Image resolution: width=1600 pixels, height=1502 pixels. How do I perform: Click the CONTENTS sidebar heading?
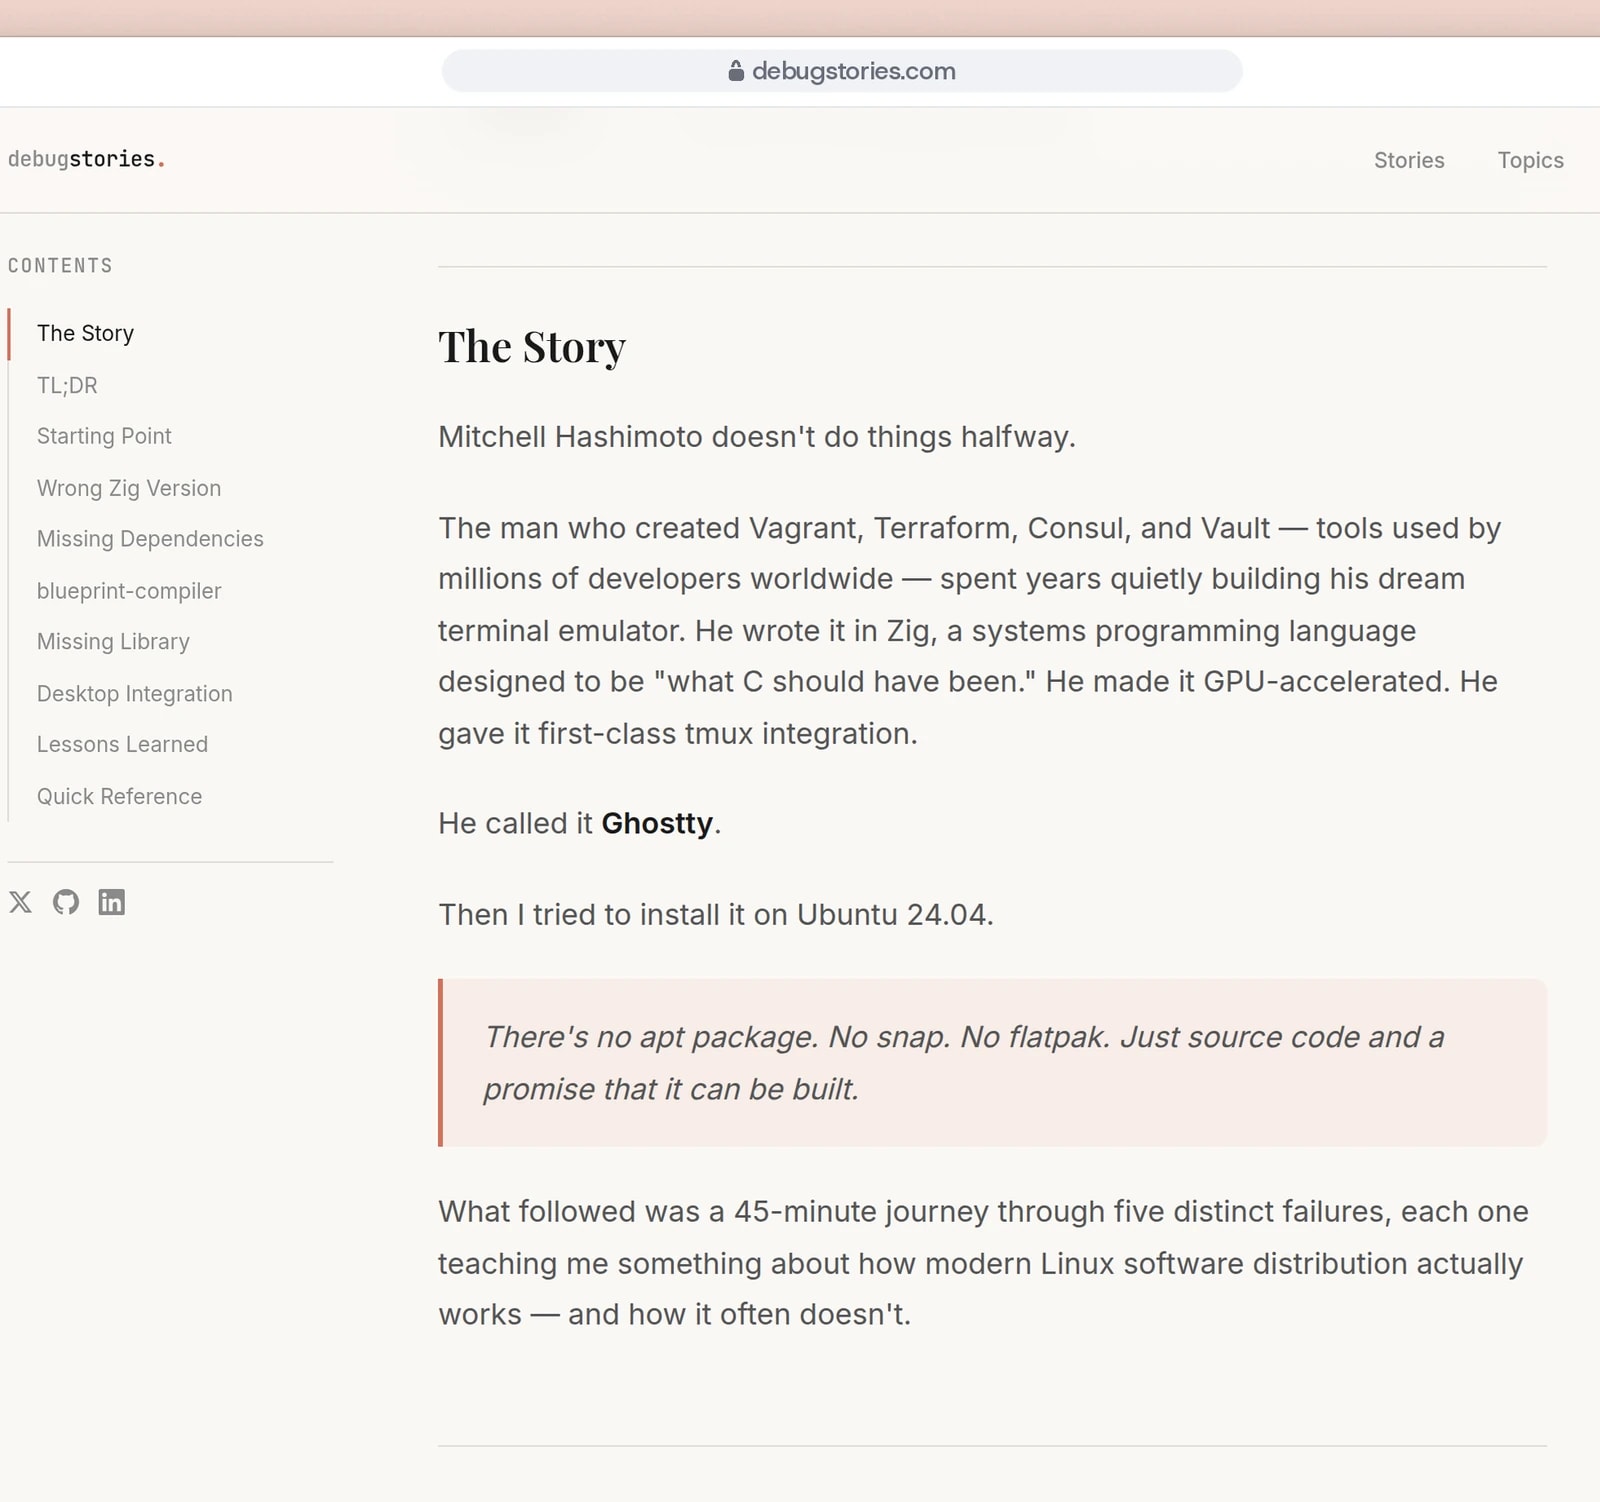pyautogui.click(x=60, y=266)
